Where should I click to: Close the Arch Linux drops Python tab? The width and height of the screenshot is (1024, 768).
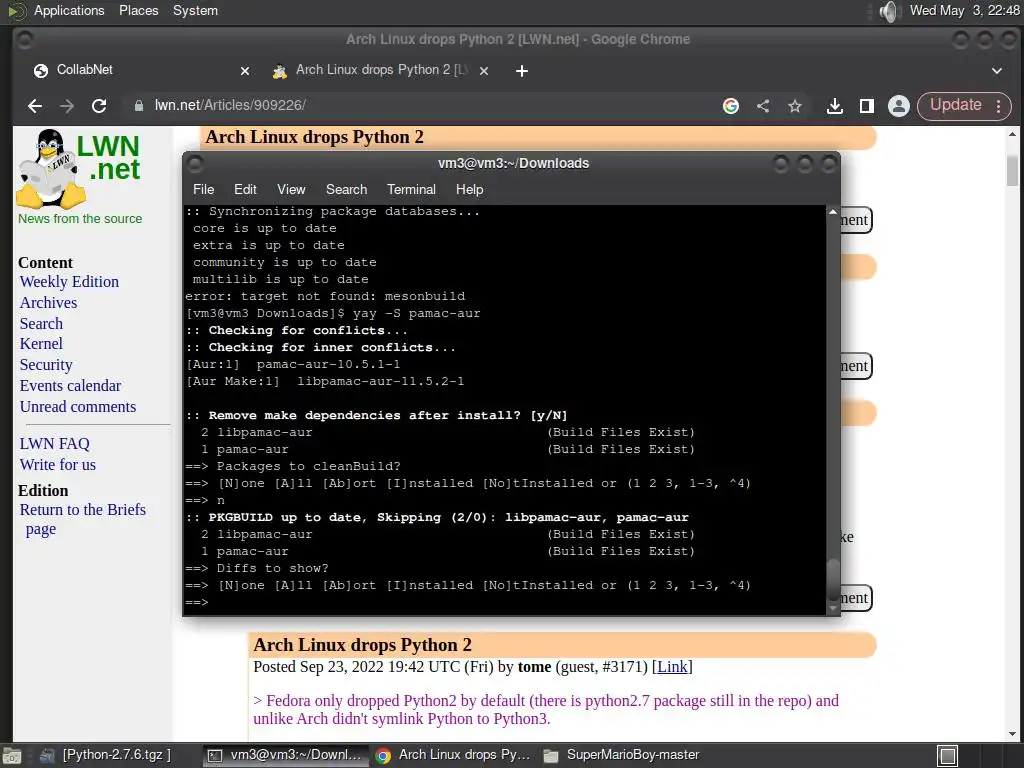pyautogui.click(x=484, y=71)
